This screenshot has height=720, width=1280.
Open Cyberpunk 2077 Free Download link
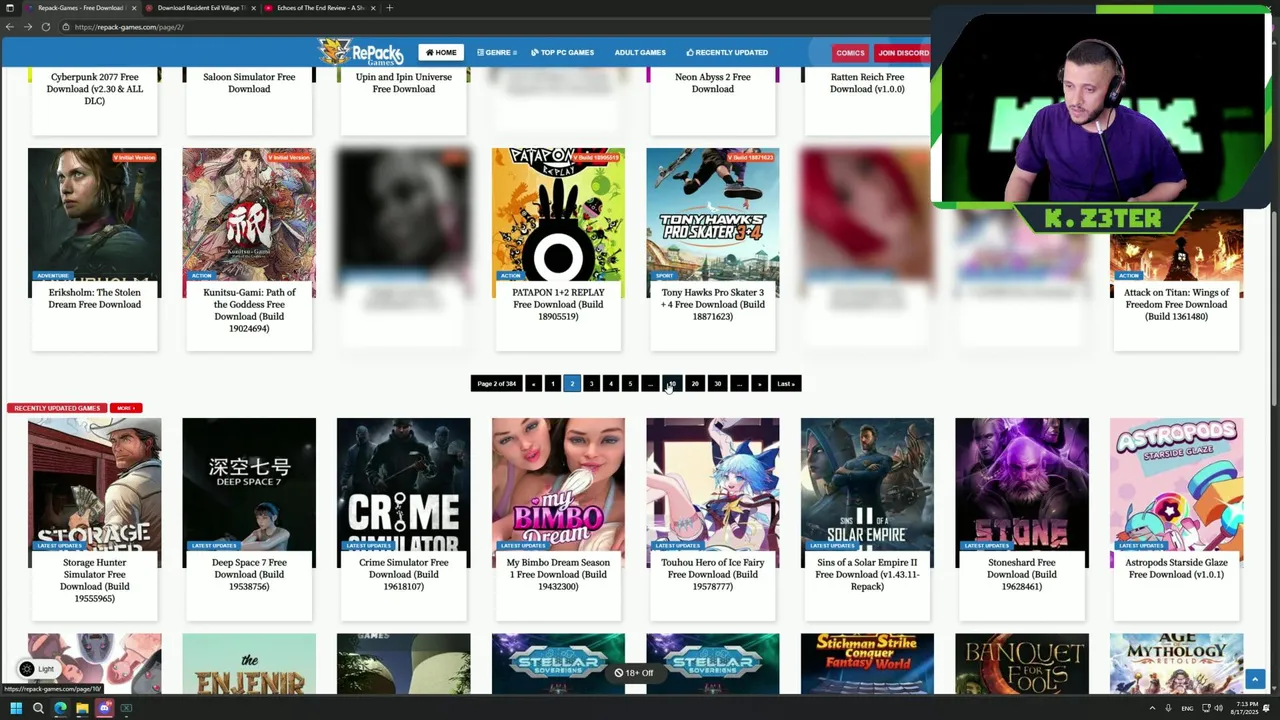(x=94, y=89)
